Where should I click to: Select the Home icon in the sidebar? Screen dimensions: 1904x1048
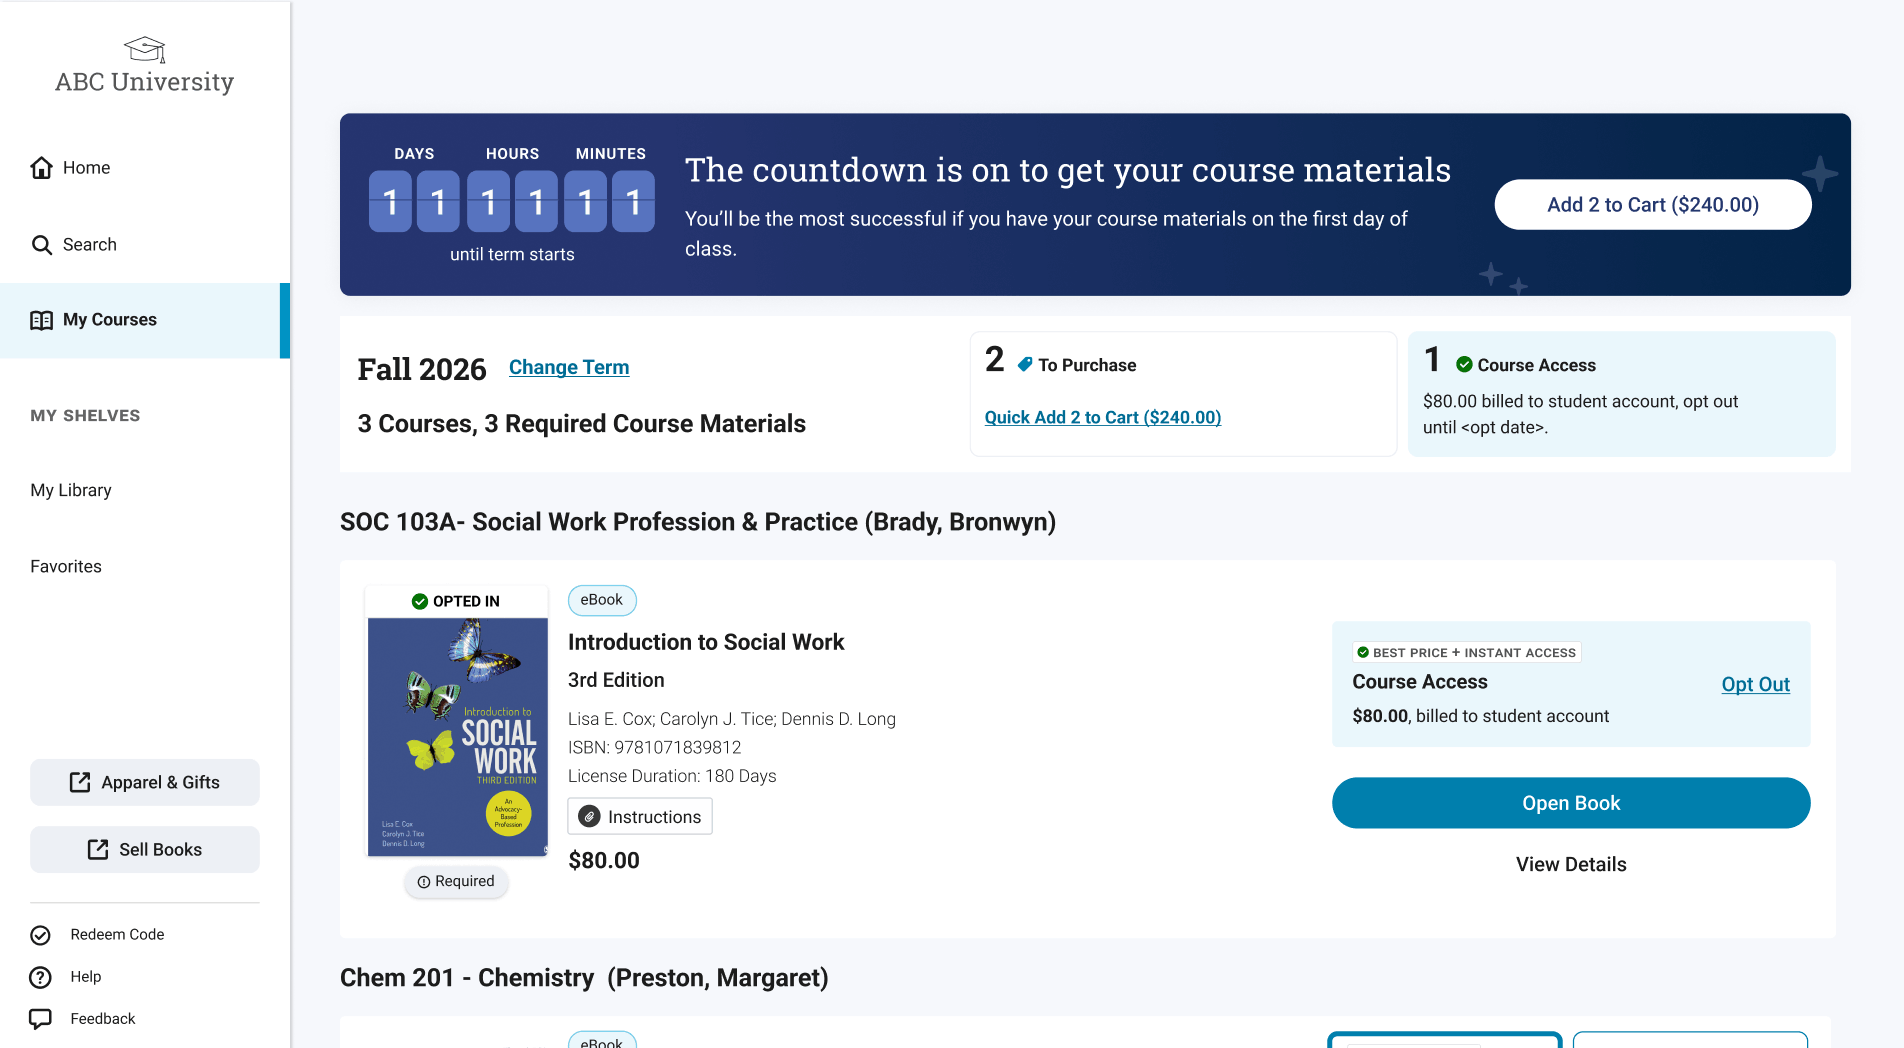tap(42, 167)
